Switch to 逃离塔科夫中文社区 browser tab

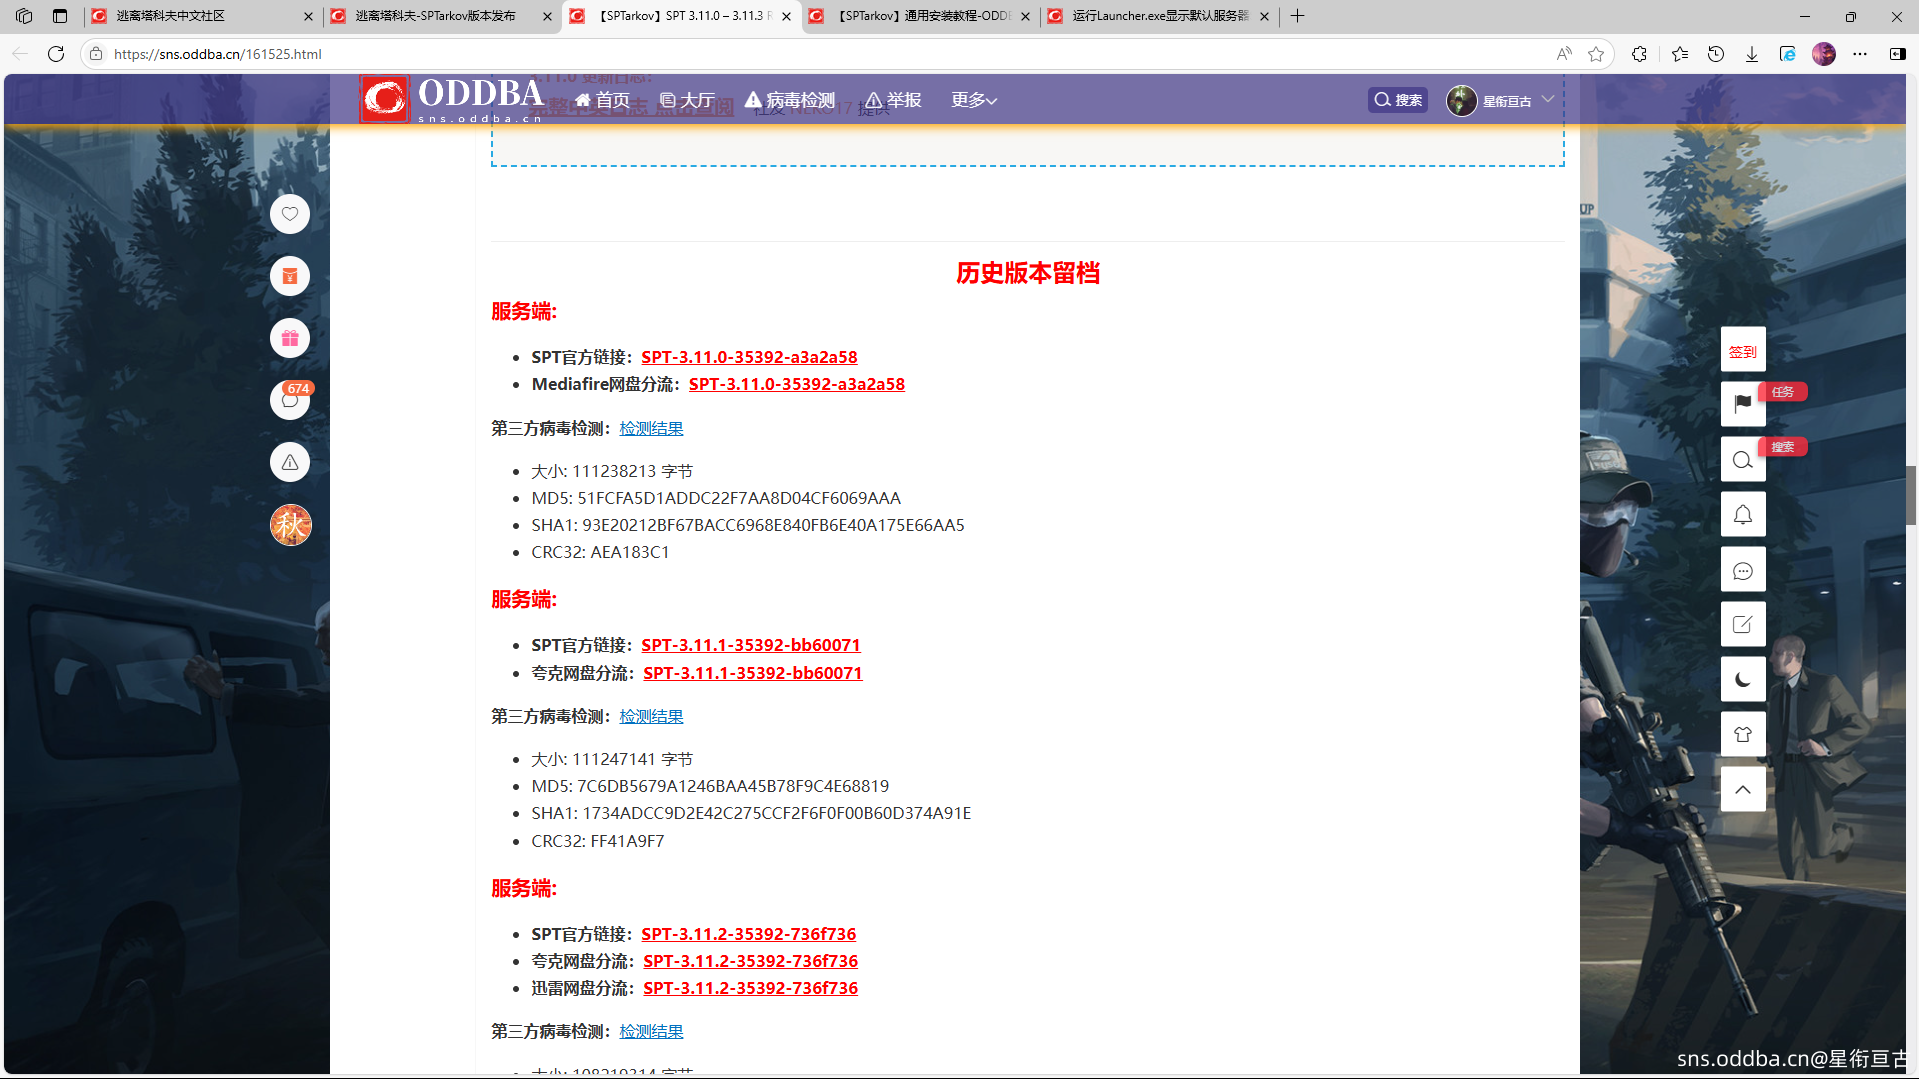[x=200, y=16]
